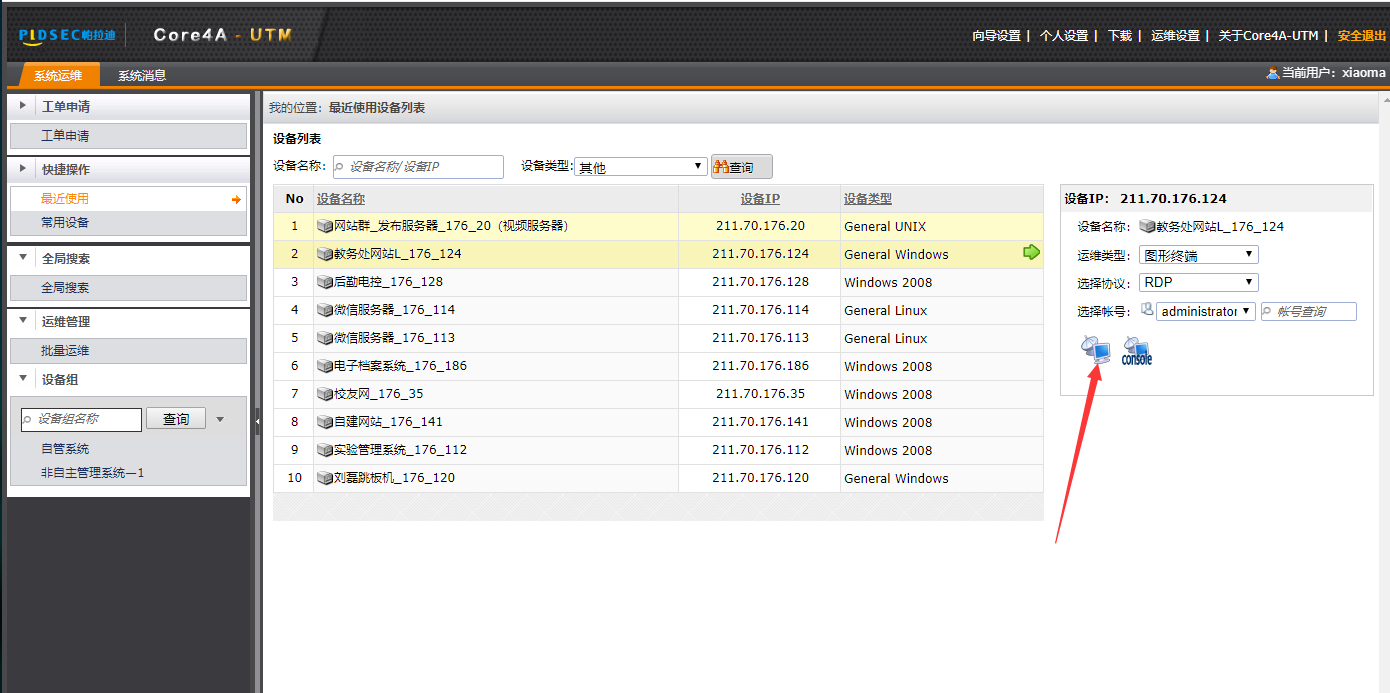Collapse the left sidebar splitter handle
This screenshot has height=693, width=1390.
pyautogui.click(x=257, y=422)
